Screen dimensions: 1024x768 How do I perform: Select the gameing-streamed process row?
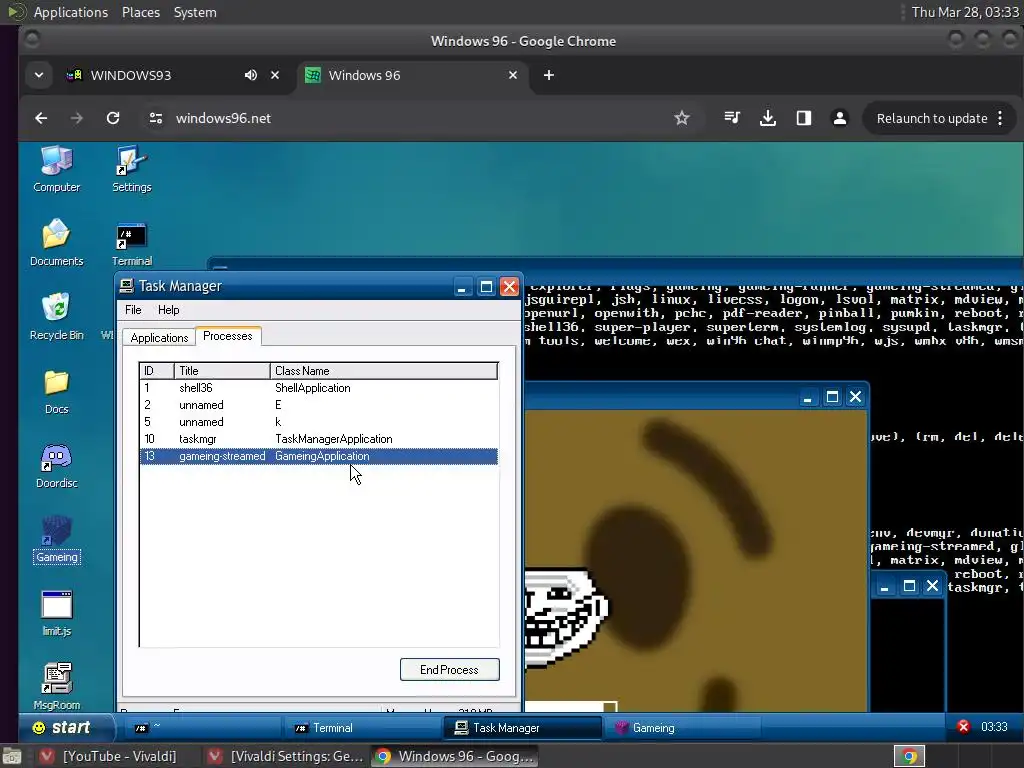(x=319, y=456)
